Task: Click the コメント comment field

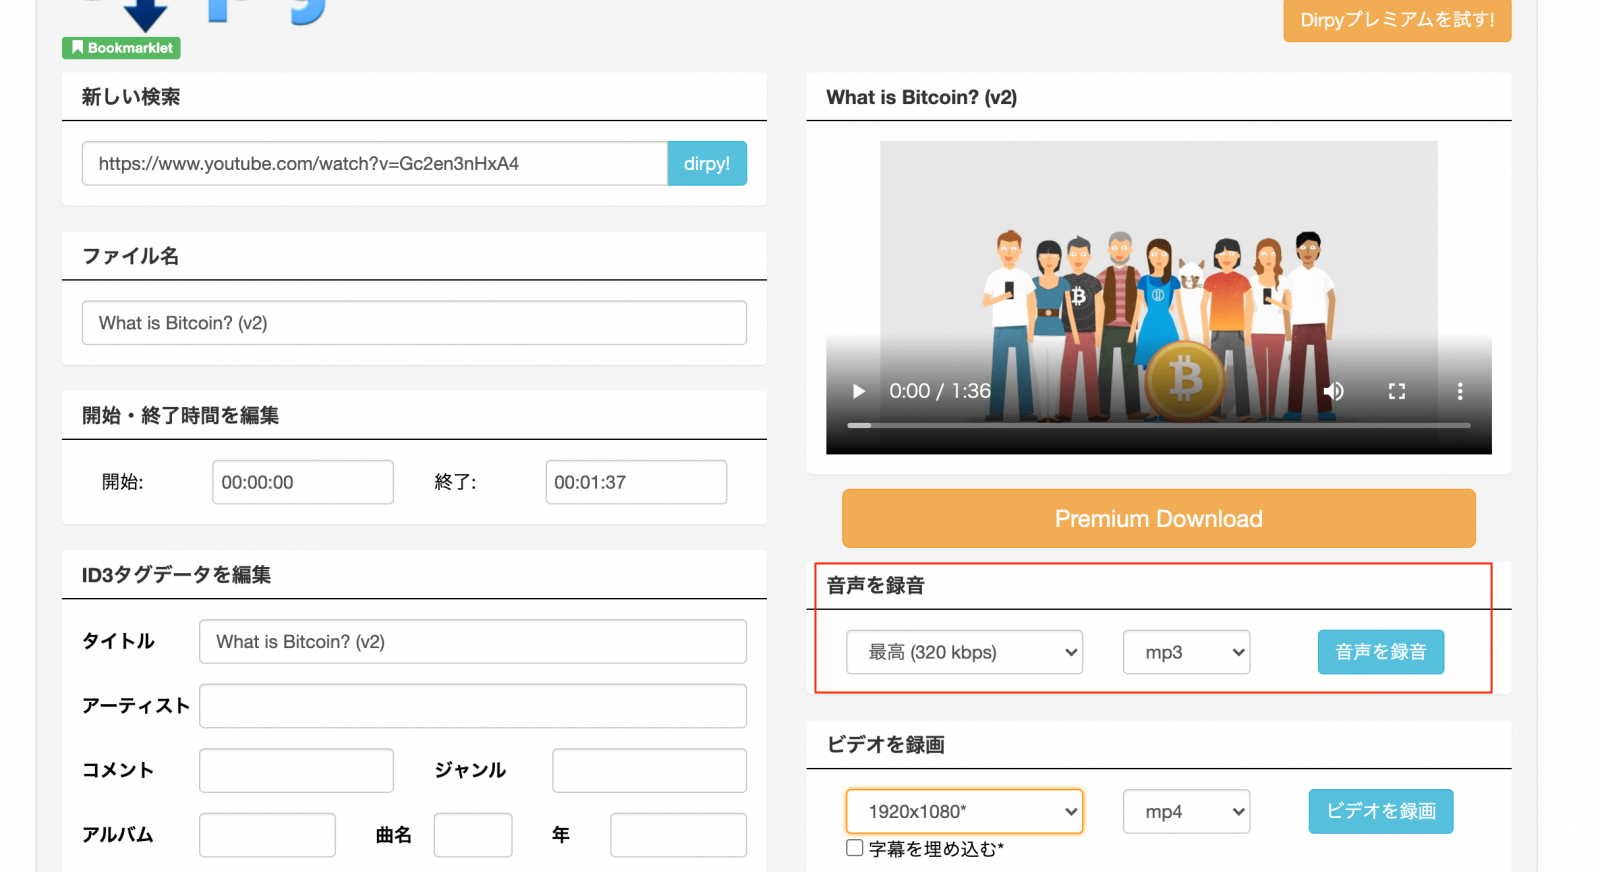Action: pos(296,770)
